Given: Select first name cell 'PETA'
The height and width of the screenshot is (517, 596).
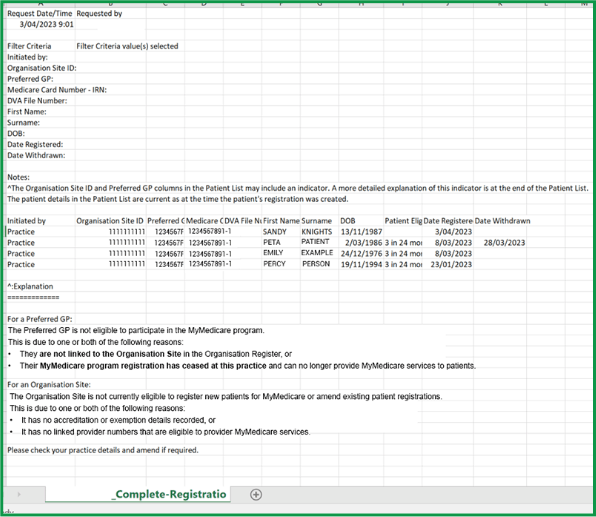Looking at the screenshot, I should [272, 243].
